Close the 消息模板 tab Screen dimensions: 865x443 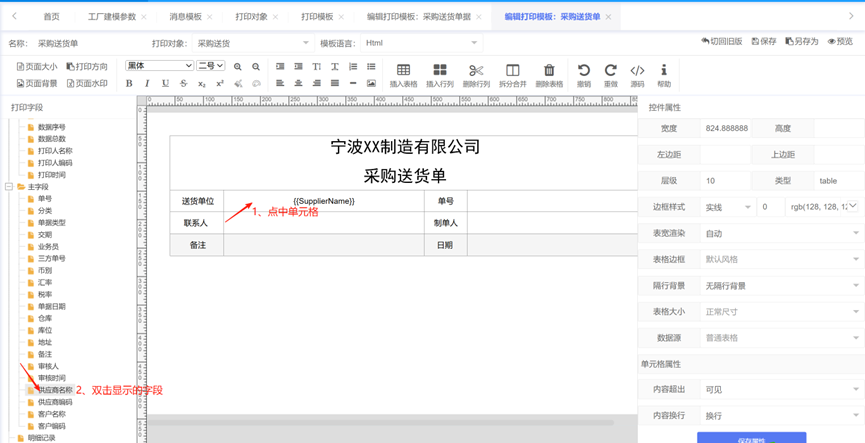(x=210, y=17)
